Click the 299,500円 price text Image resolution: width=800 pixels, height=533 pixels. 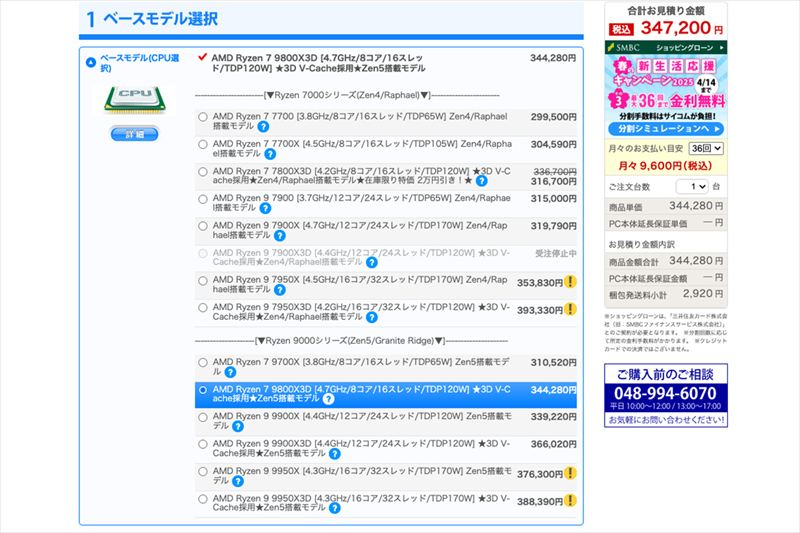click(x=554, y=117)
